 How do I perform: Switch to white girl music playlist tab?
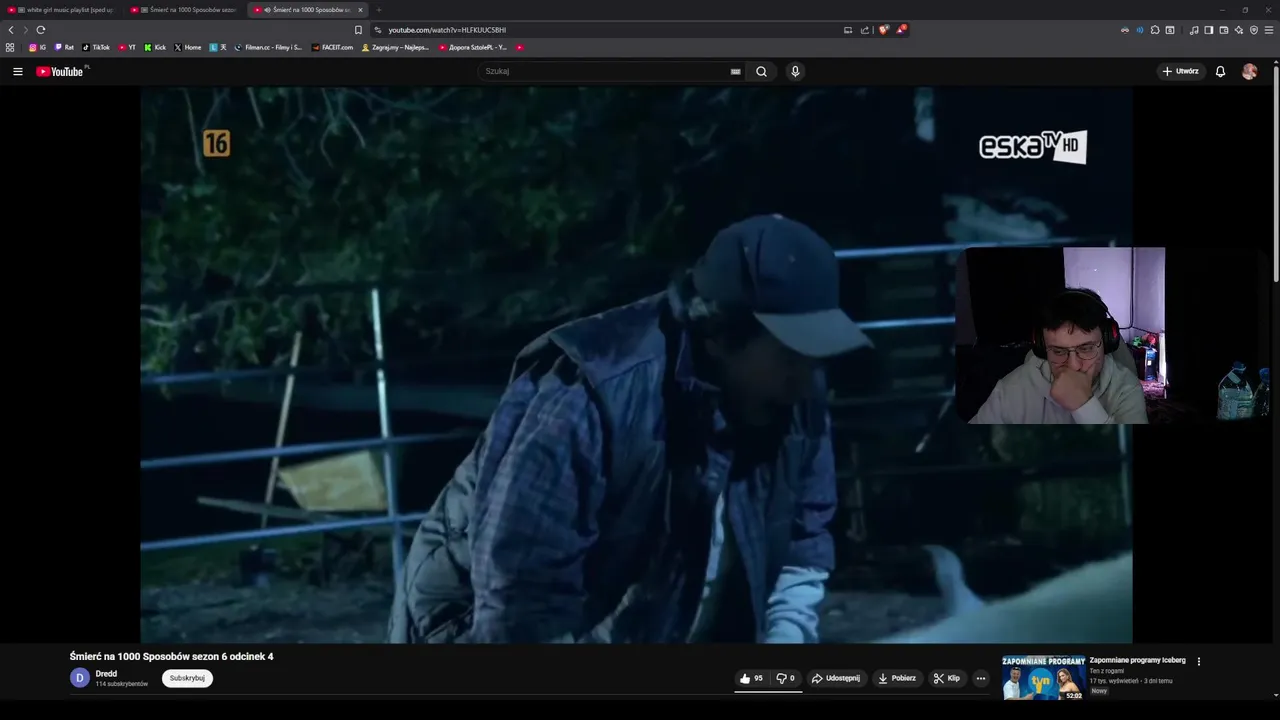point(60,10)
